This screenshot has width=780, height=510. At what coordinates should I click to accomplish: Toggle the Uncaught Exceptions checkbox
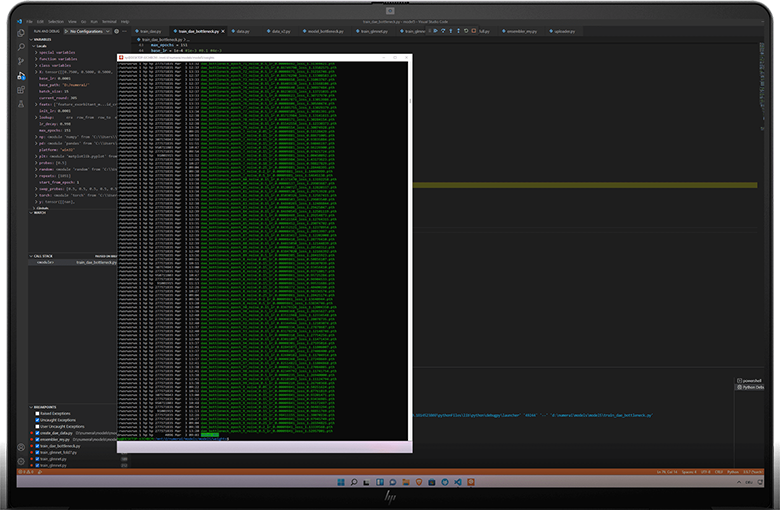(37, 420)
